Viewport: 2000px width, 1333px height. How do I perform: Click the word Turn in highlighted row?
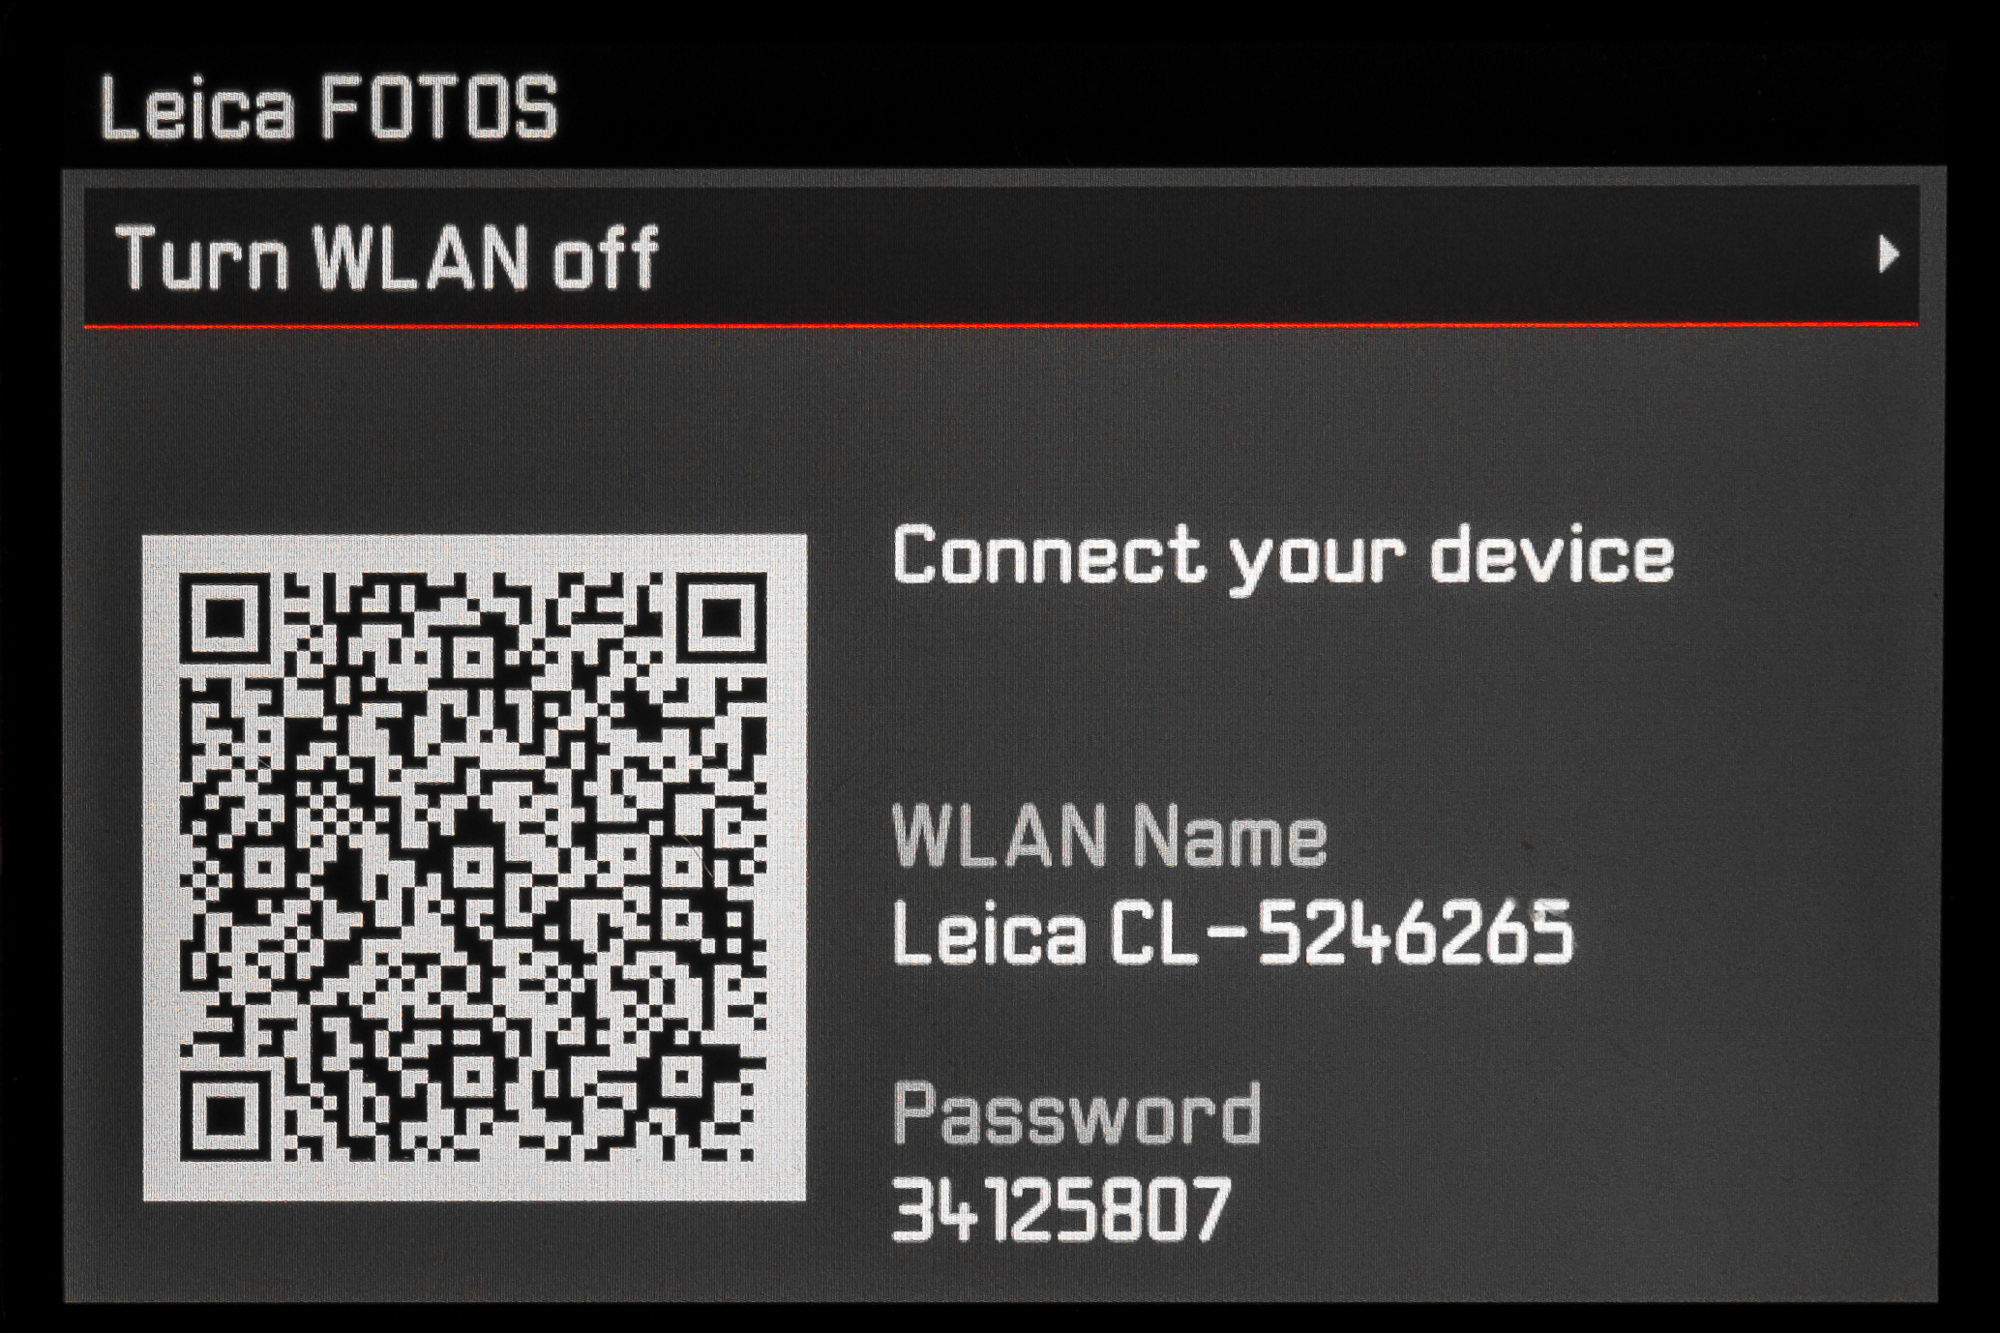point(203,256)
